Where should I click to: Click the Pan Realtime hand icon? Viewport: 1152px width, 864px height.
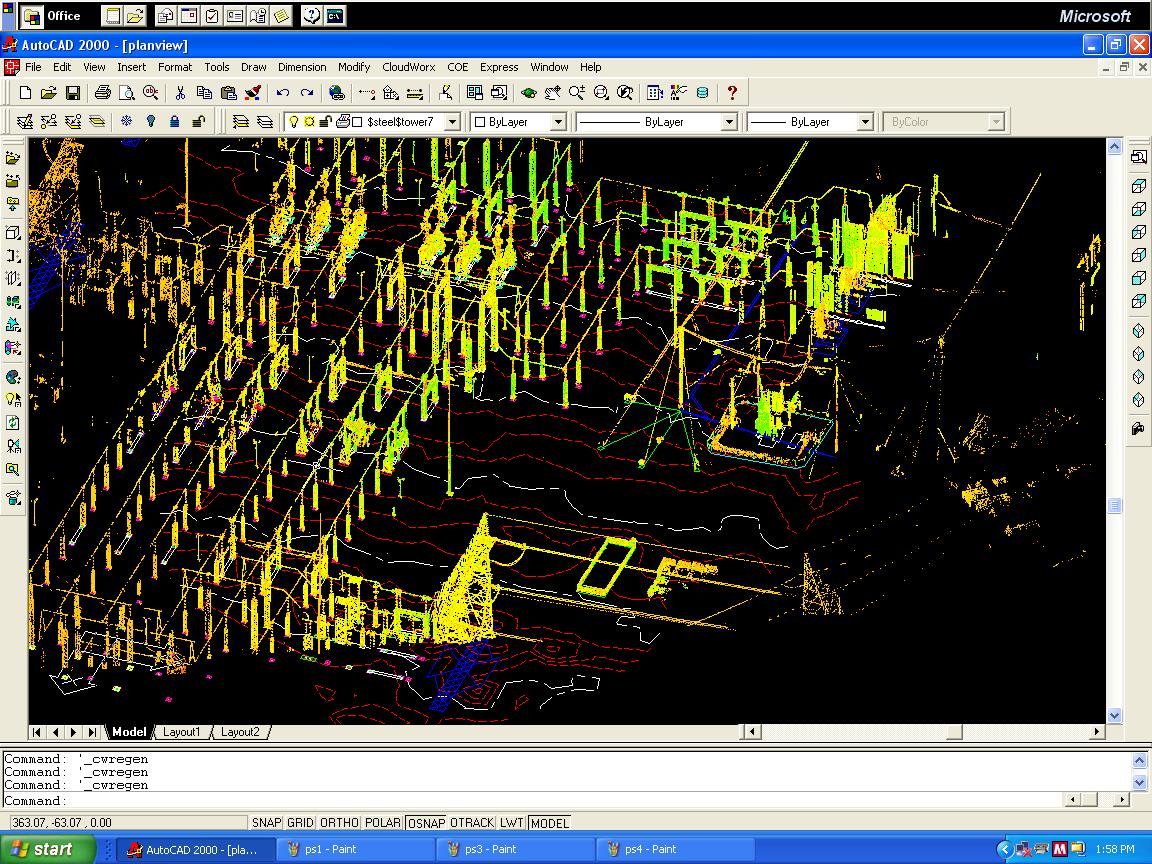click(x=553, y=93)
